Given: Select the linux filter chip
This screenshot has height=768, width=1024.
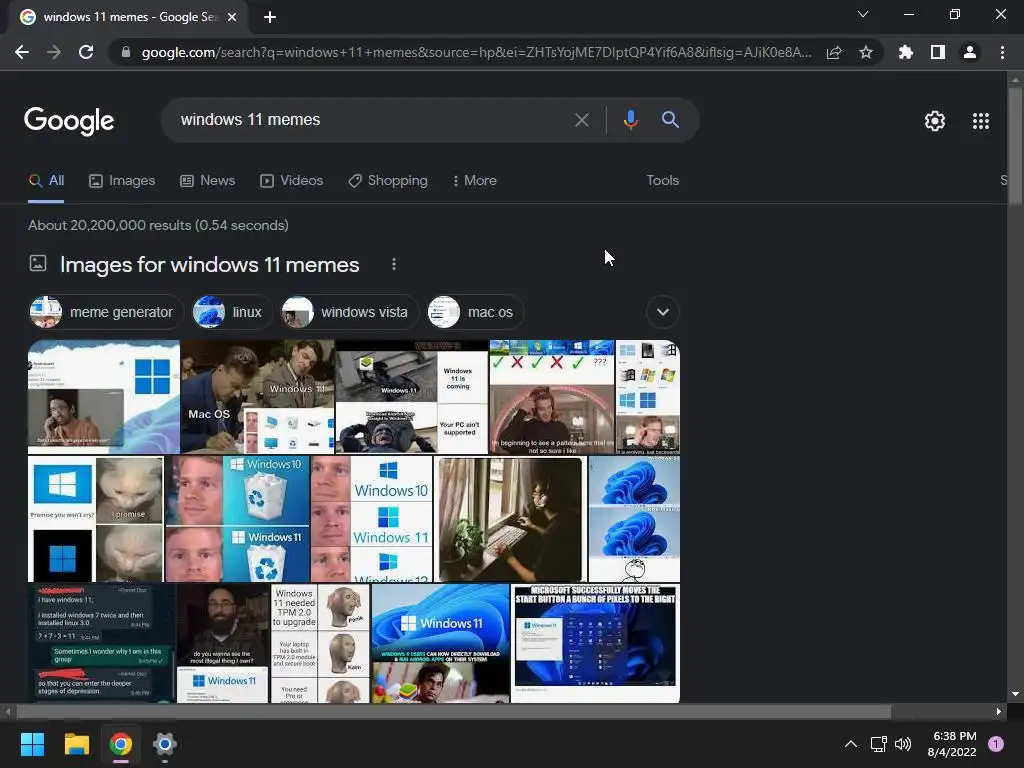Looking at the screenshot, I should 231,312.
